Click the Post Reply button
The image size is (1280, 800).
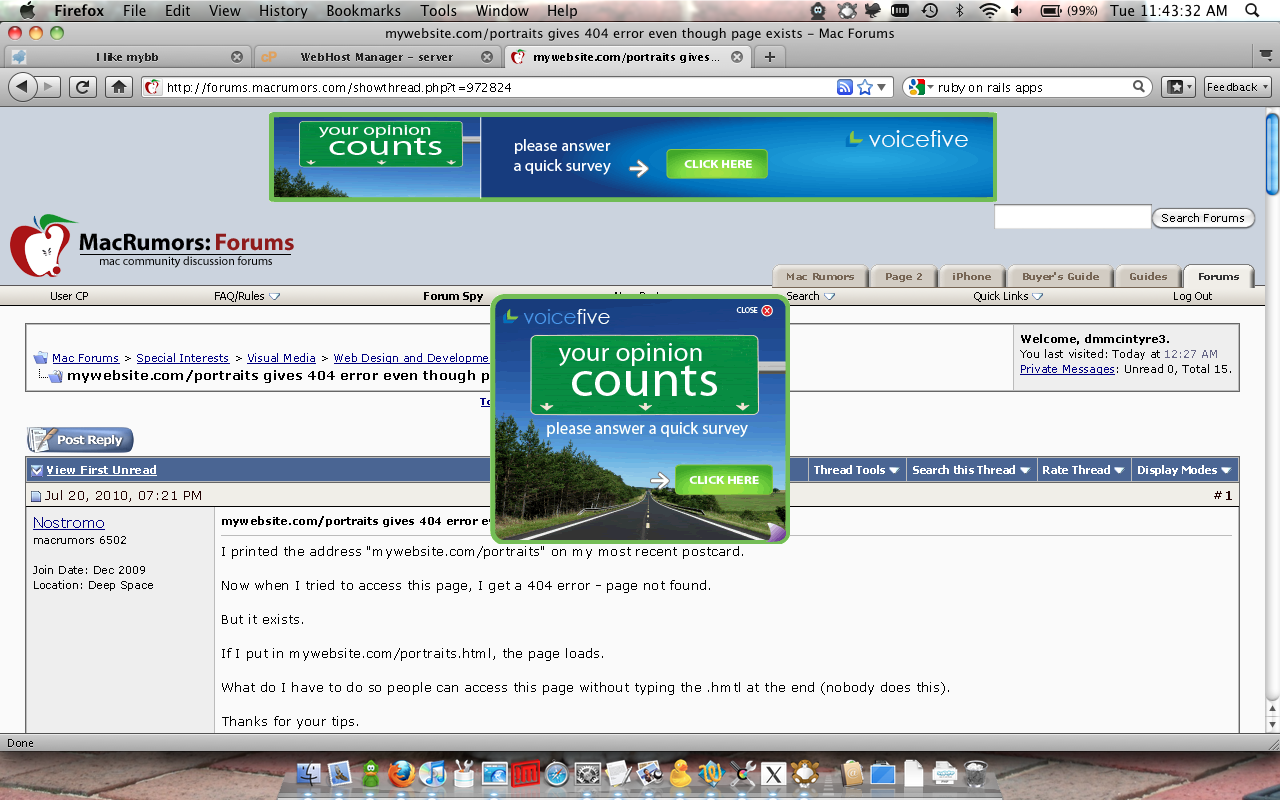point(80,440)
